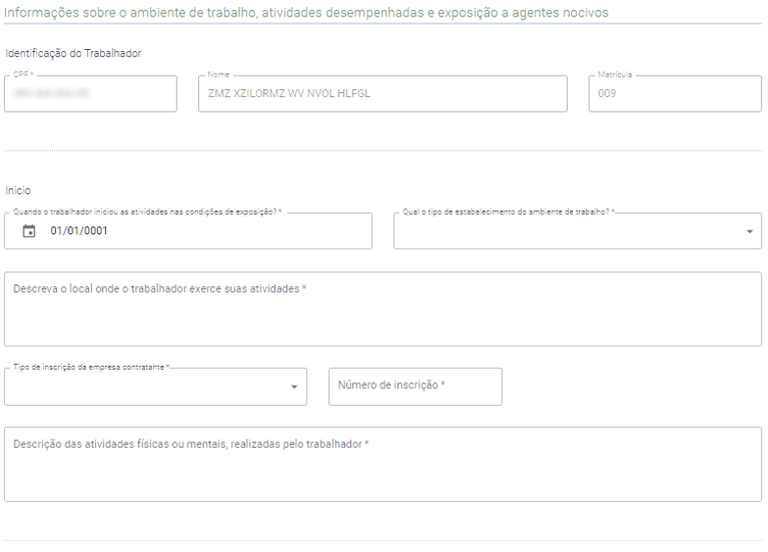Open the calendar date picker icon
The width and height of the screenshot is (768, 552).
click(x=29, y=231)
